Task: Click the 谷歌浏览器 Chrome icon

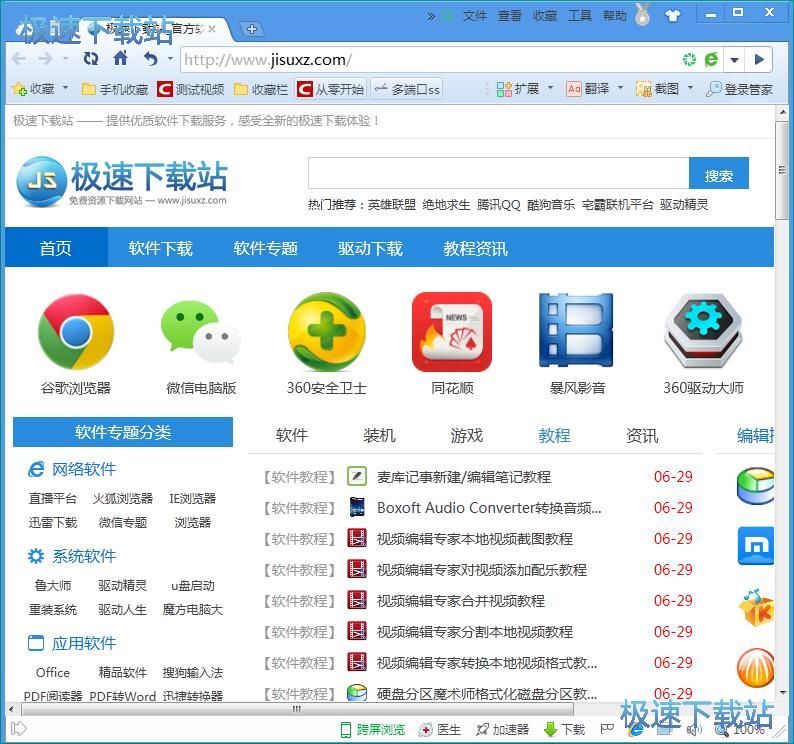Action: (76, 332)
